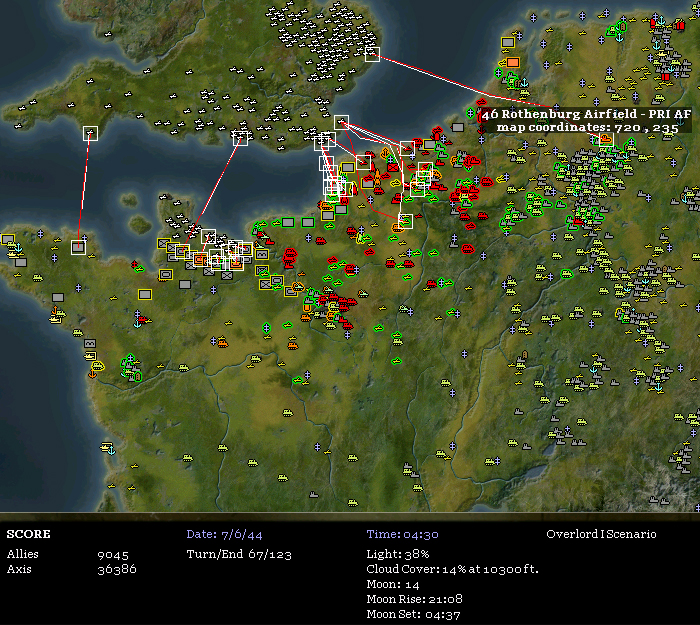This screenshot has width=700, height=625.
Task: Click plain gray rectangle south of the Cotentin peninsula
Action: tap(185, 284)
